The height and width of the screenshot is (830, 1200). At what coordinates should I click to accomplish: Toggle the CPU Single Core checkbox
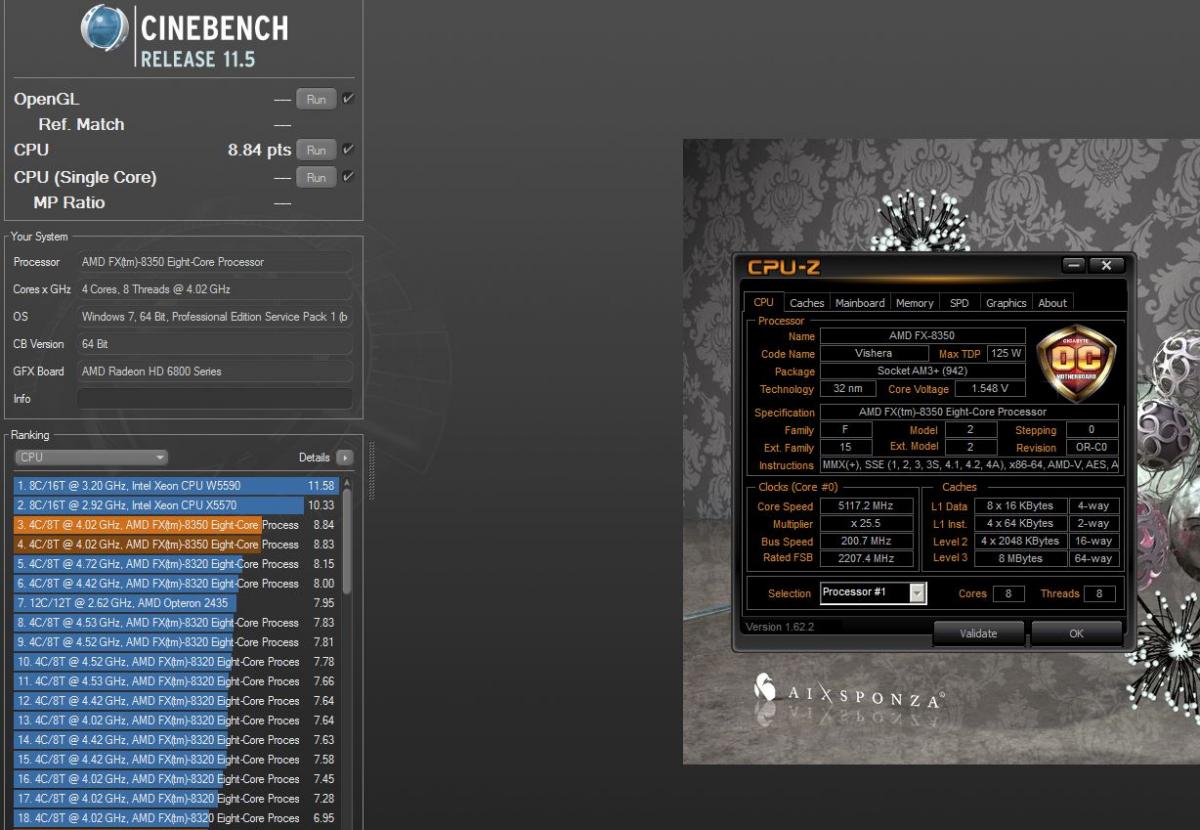pos(348,176)
